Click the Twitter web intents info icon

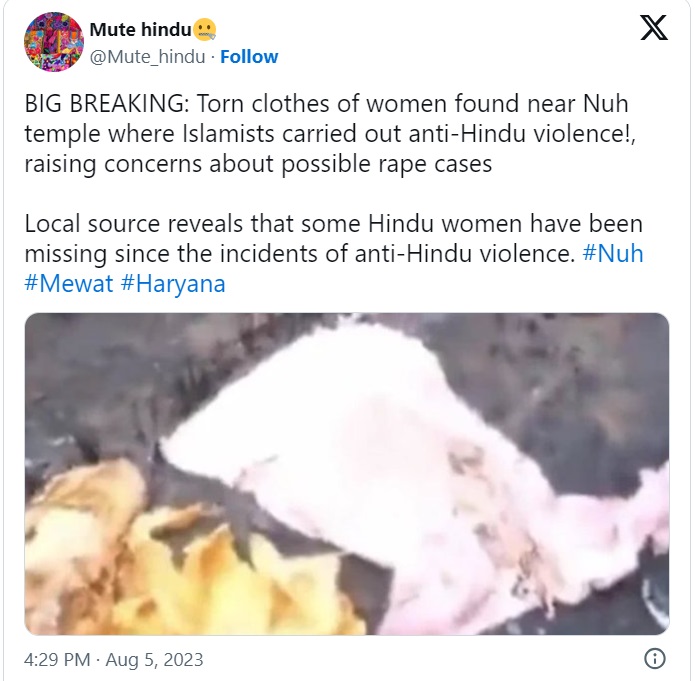pos(655,658)
